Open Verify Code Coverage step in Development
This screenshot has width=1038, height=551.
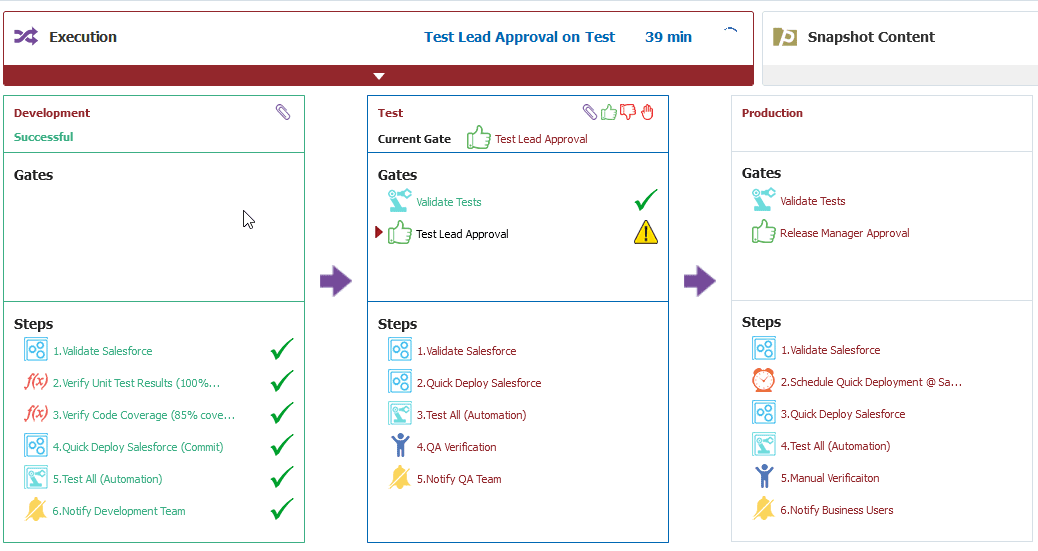(x=144, y=415)
